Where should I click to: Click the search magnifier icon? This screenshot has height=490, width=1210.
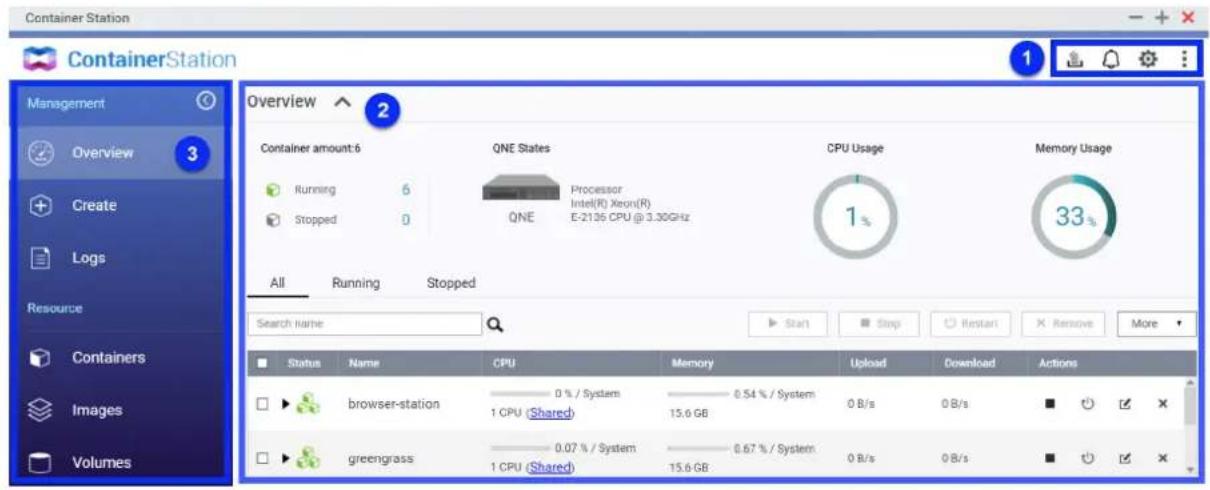[494, 324]
